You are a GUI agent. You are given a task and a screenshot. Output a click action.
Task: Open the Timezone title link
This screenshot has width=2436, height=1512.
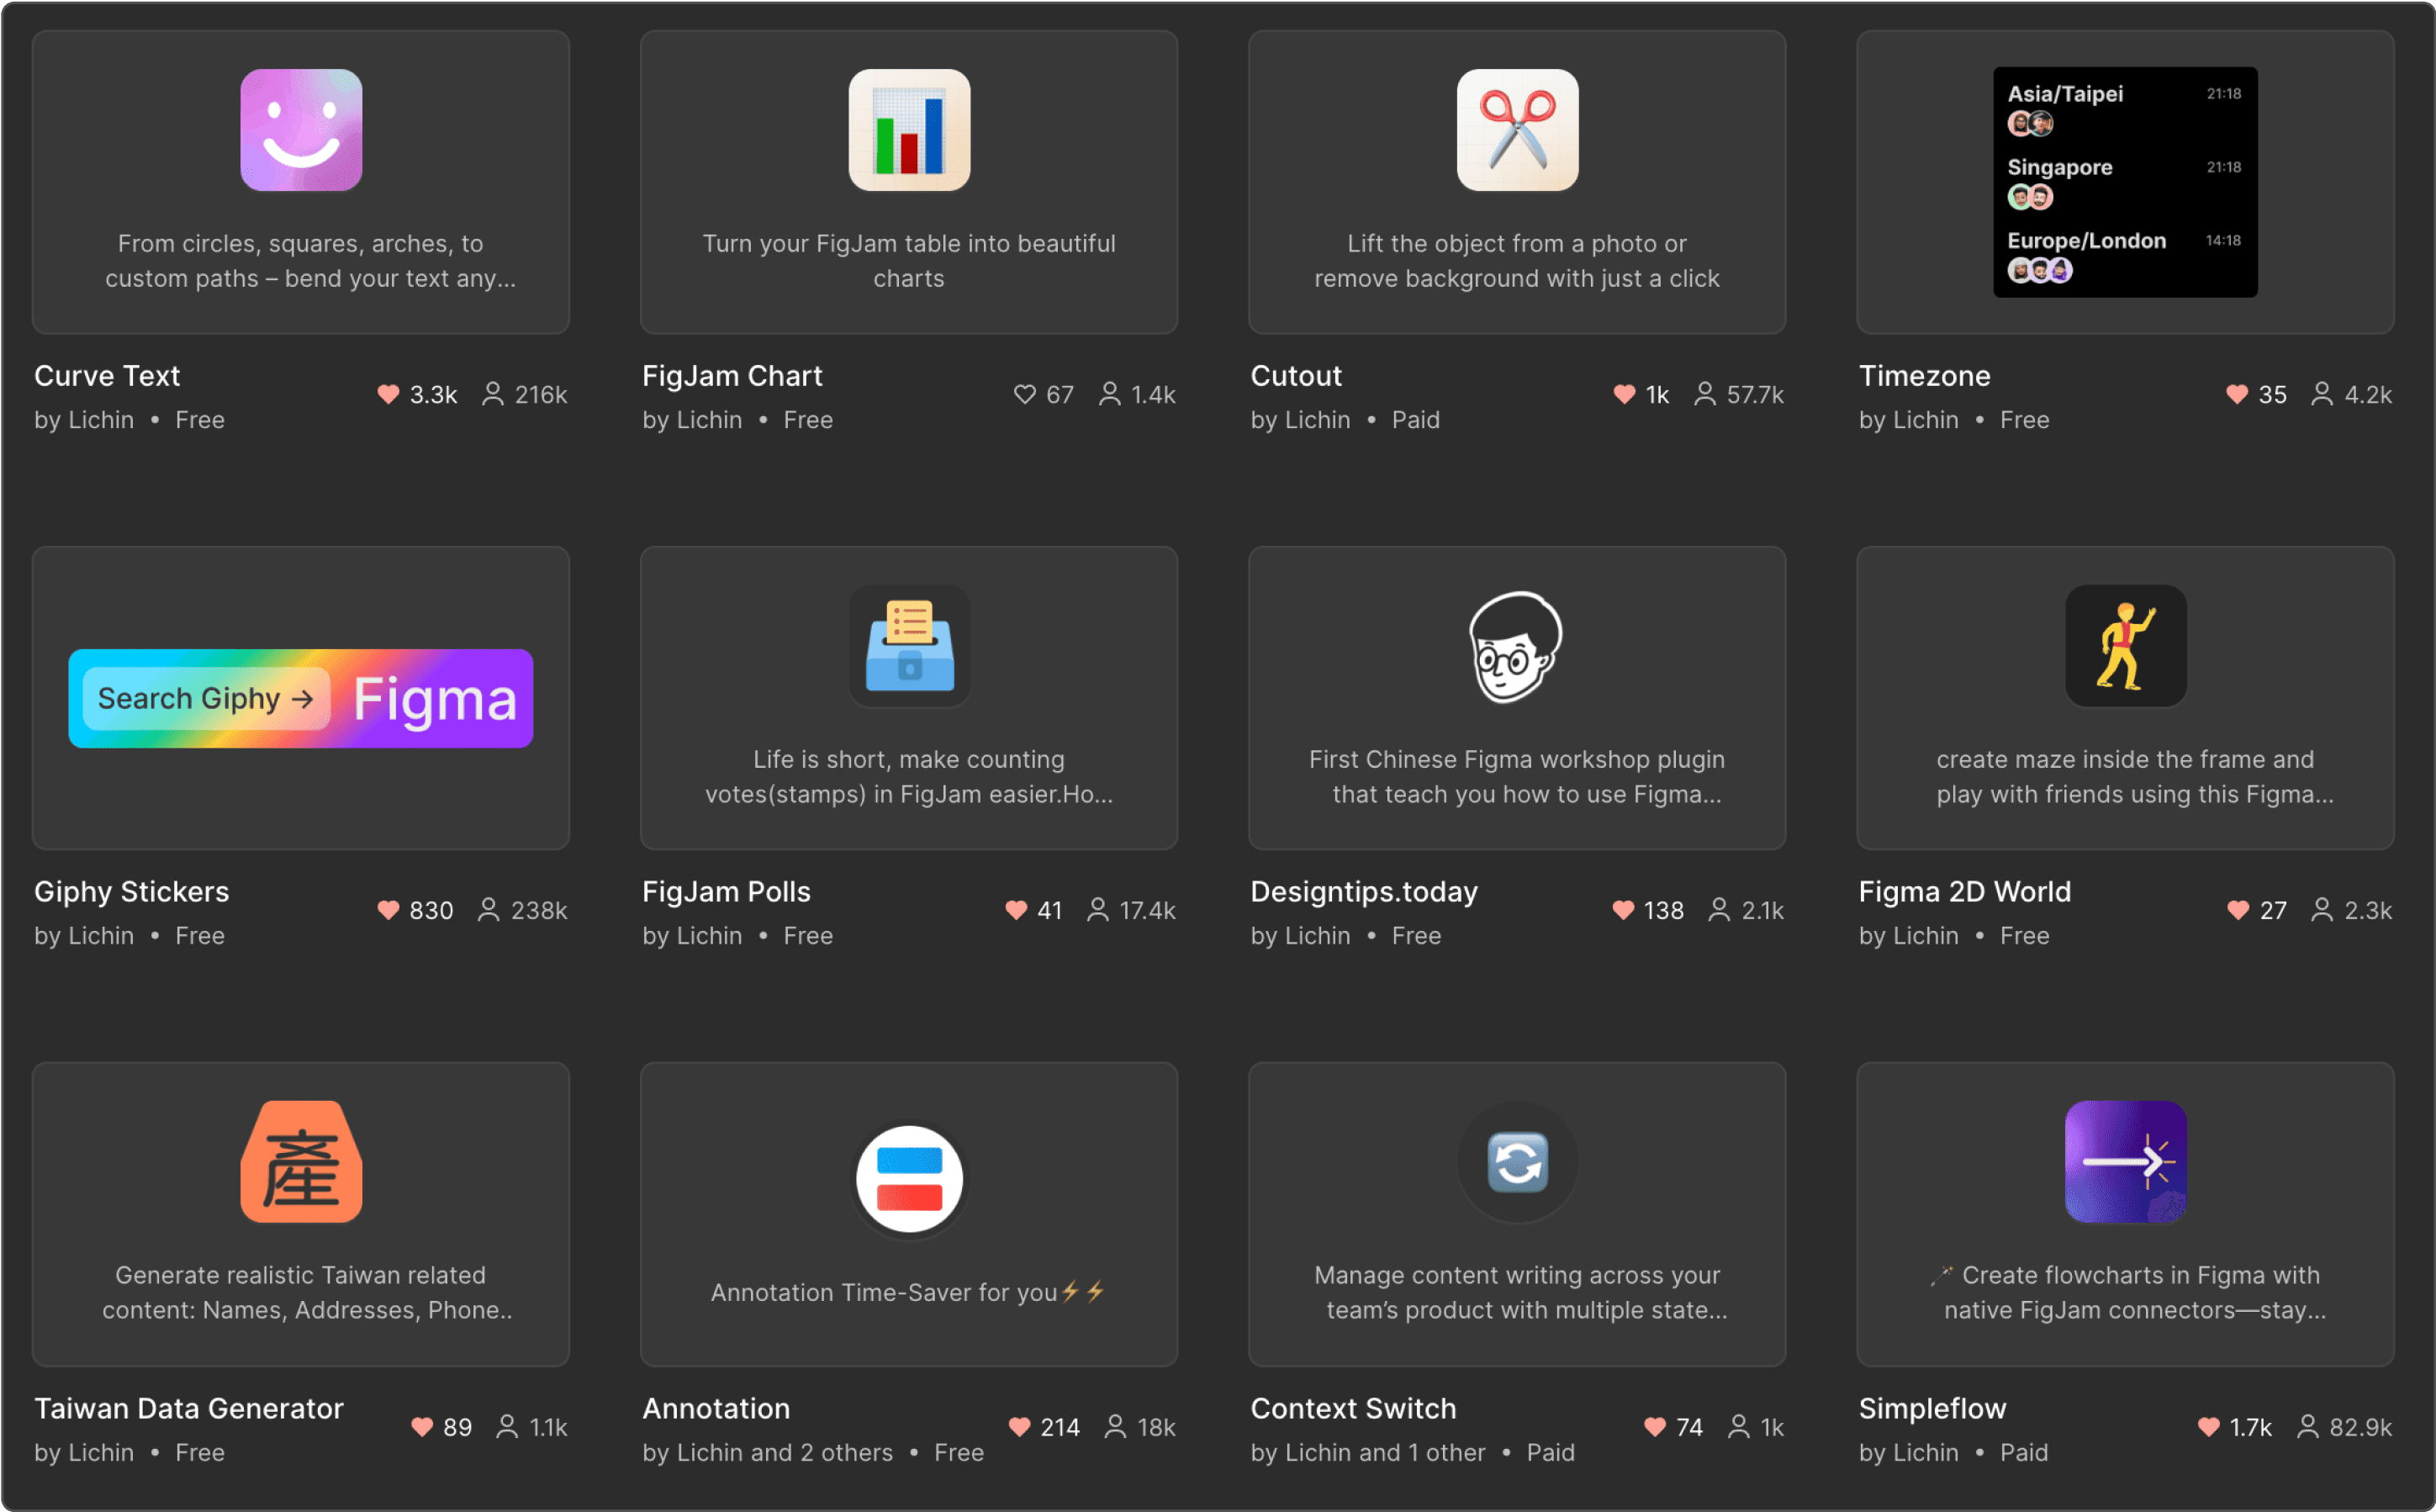(1924, 376)
